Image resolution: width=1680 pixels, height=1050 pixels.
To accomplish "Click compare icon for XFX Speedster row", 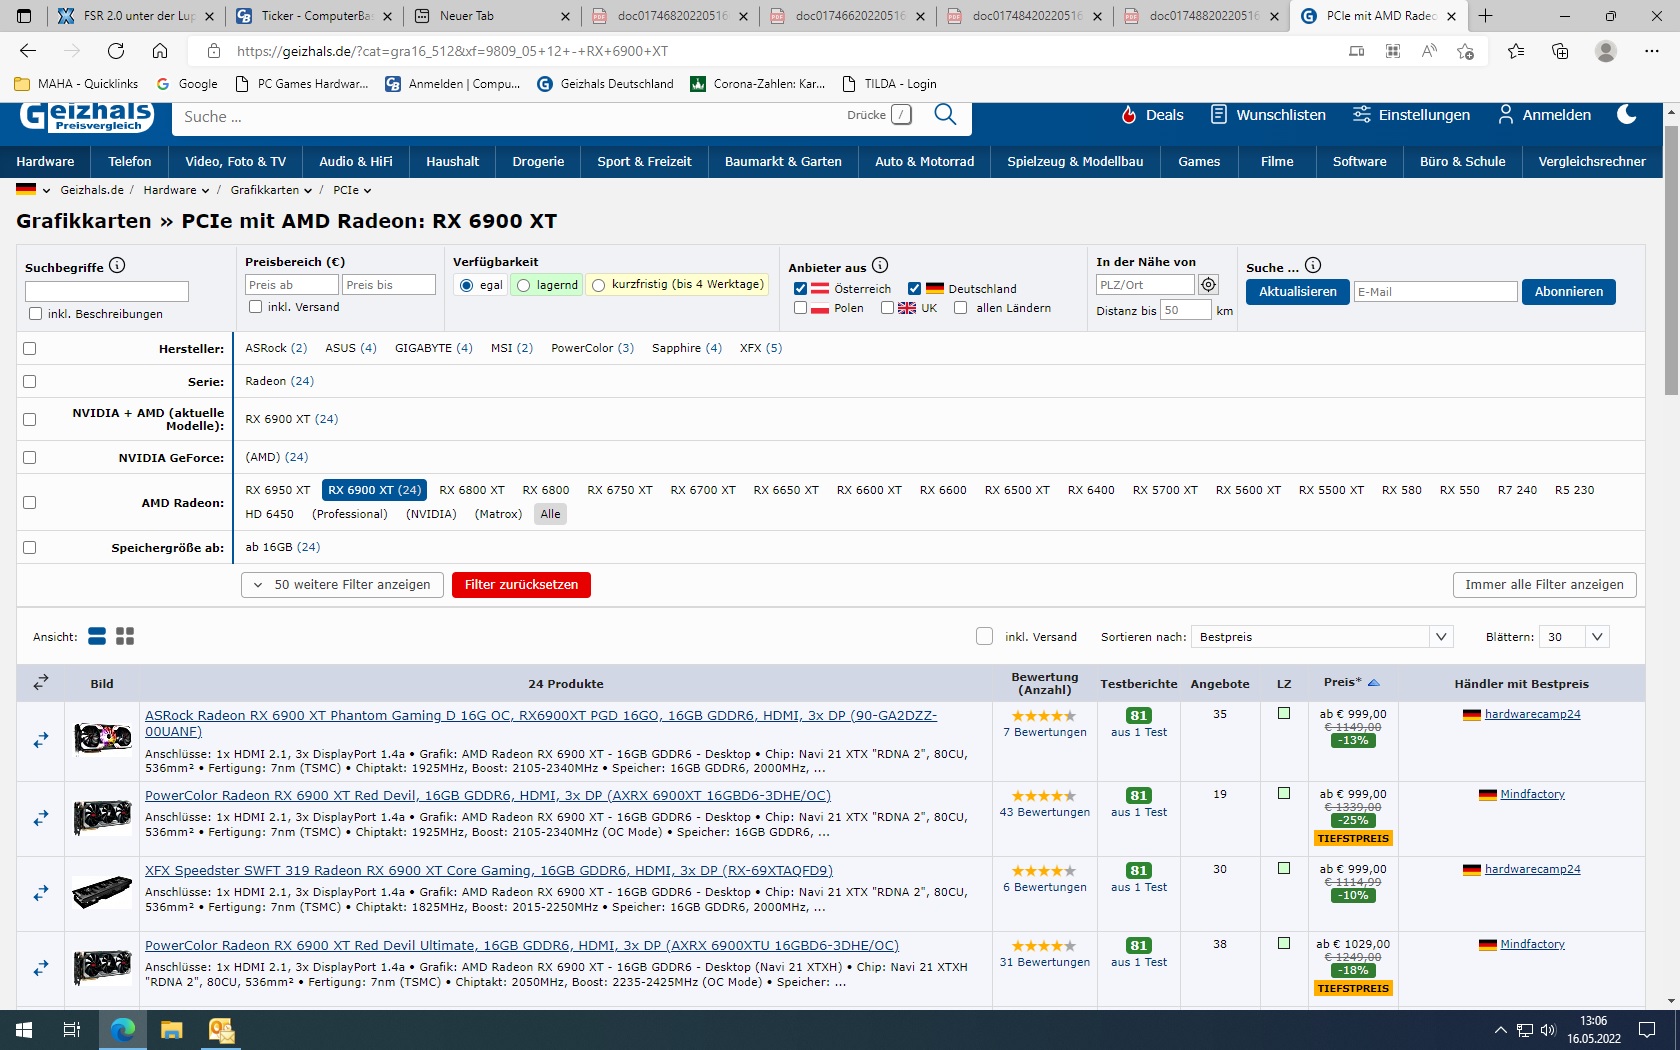I will point(41,893).
